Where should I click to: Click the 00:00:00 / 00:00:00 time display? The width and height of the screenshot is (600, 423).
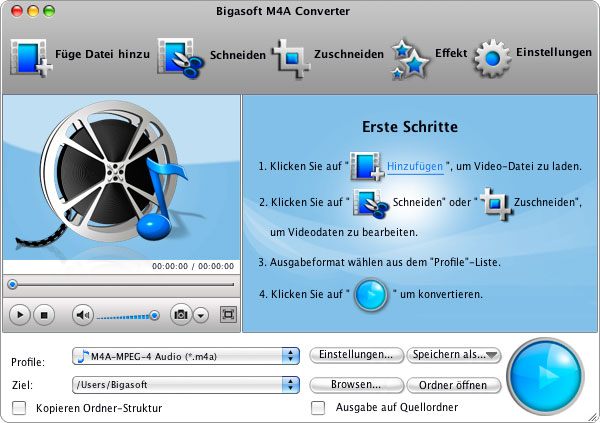(x=193, y=266)
